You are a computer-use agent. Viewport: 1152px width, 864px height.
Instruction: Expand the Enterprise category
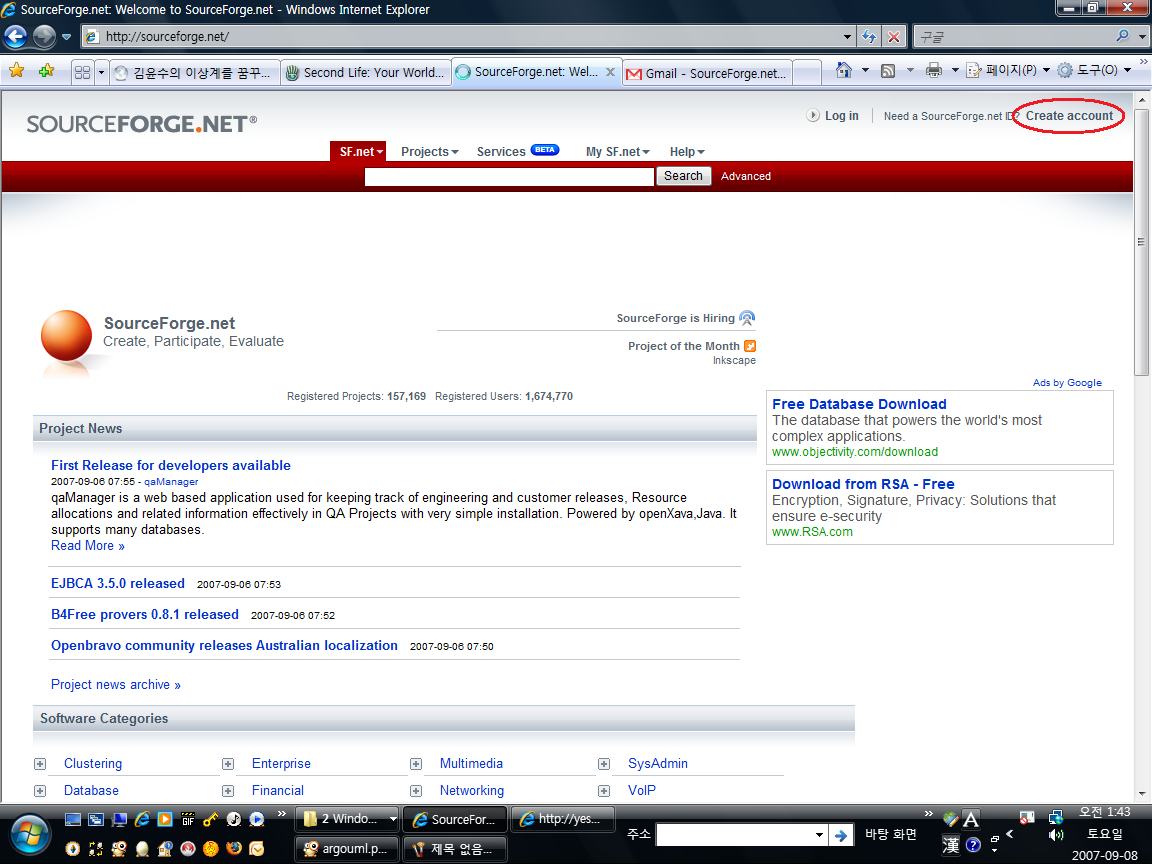228,764
